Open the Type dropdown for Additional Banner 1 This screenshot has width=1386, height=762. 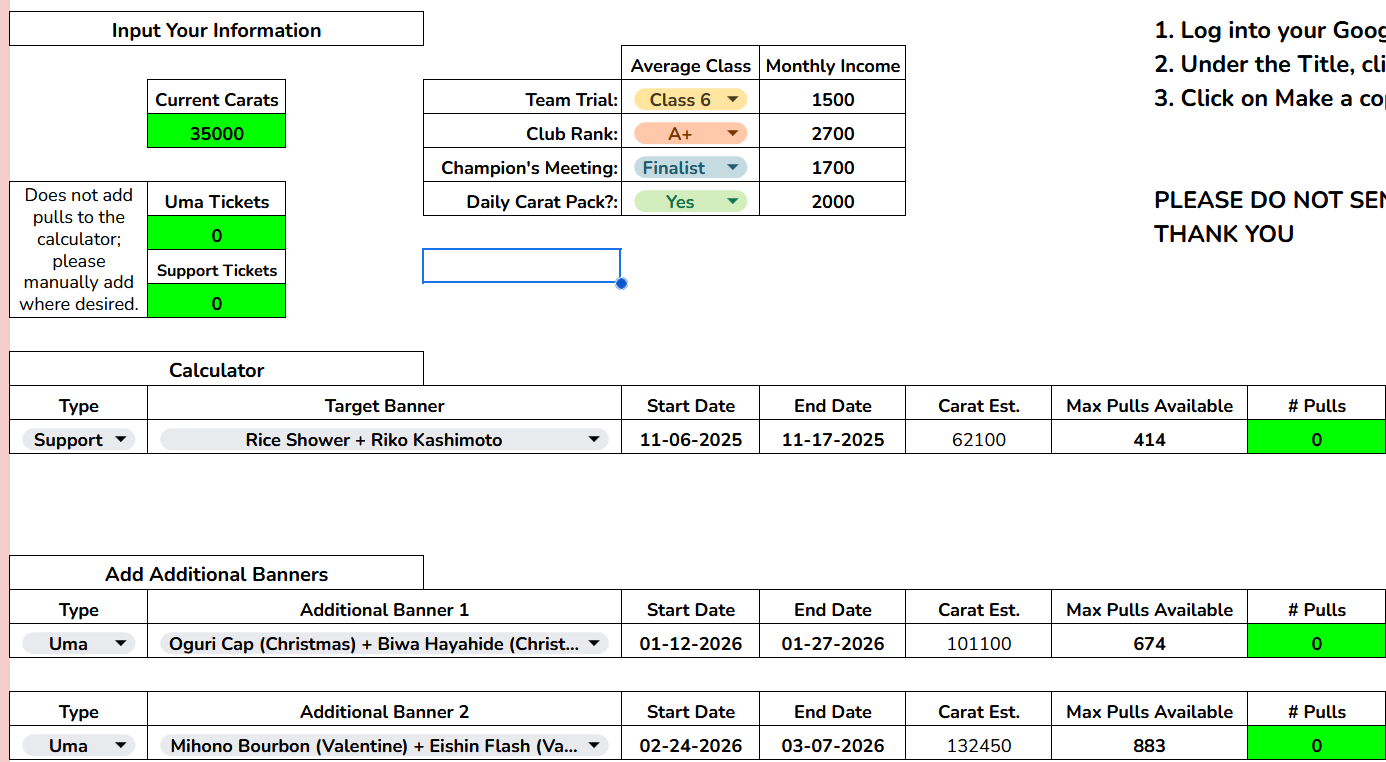78,644
